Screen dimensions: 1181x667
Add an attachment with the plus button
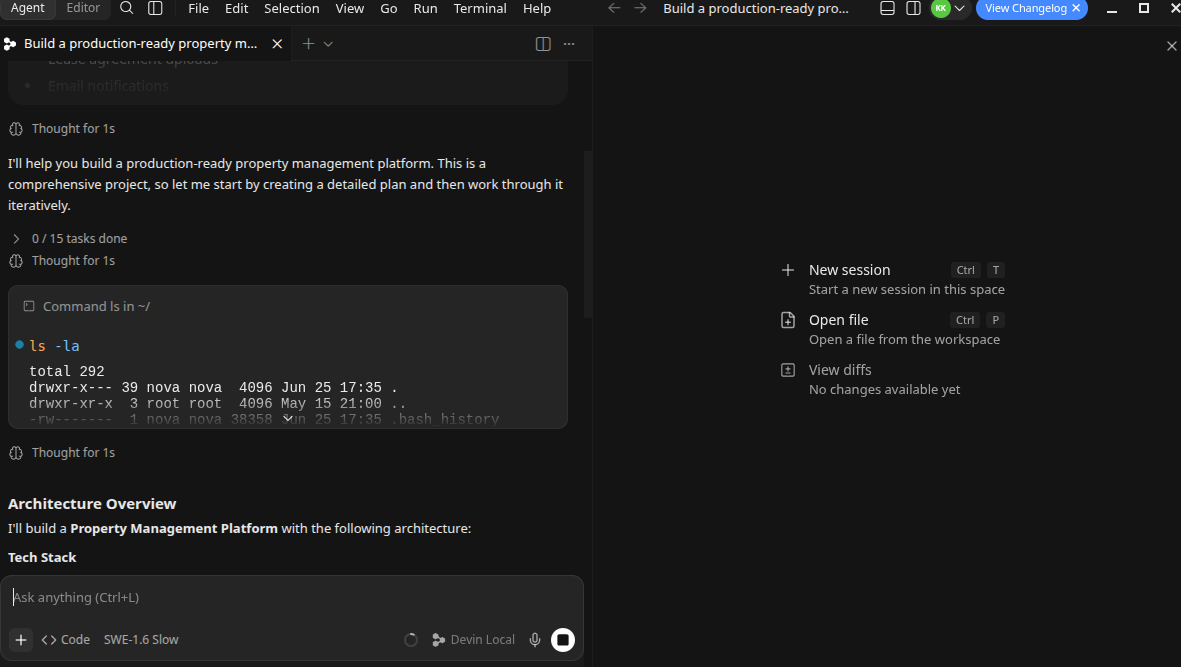pos(21,640)
